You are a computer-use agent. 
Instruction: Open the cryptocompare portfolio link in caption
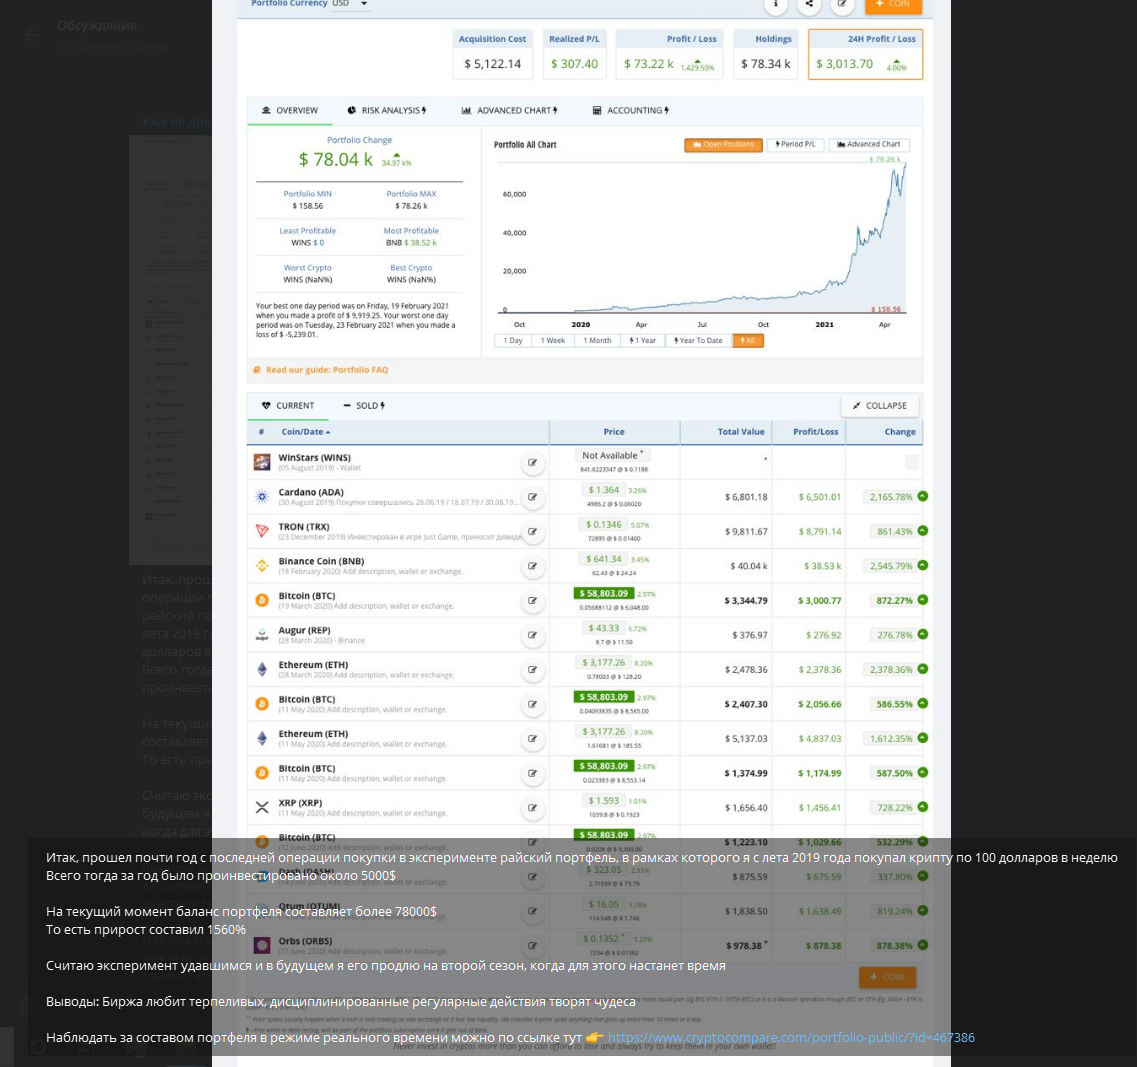point(791,1038)
